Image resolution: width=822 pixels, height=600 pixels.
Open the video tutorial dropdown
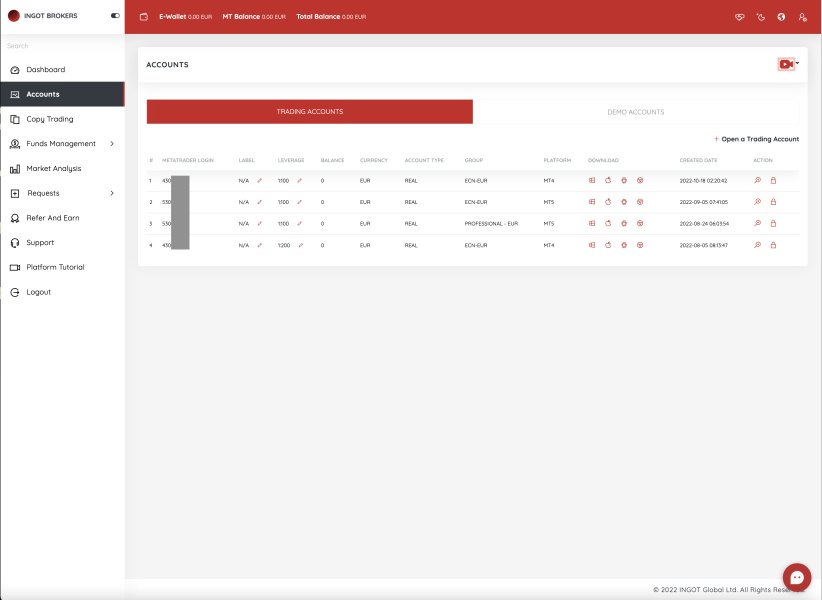[x=788, y=64]
